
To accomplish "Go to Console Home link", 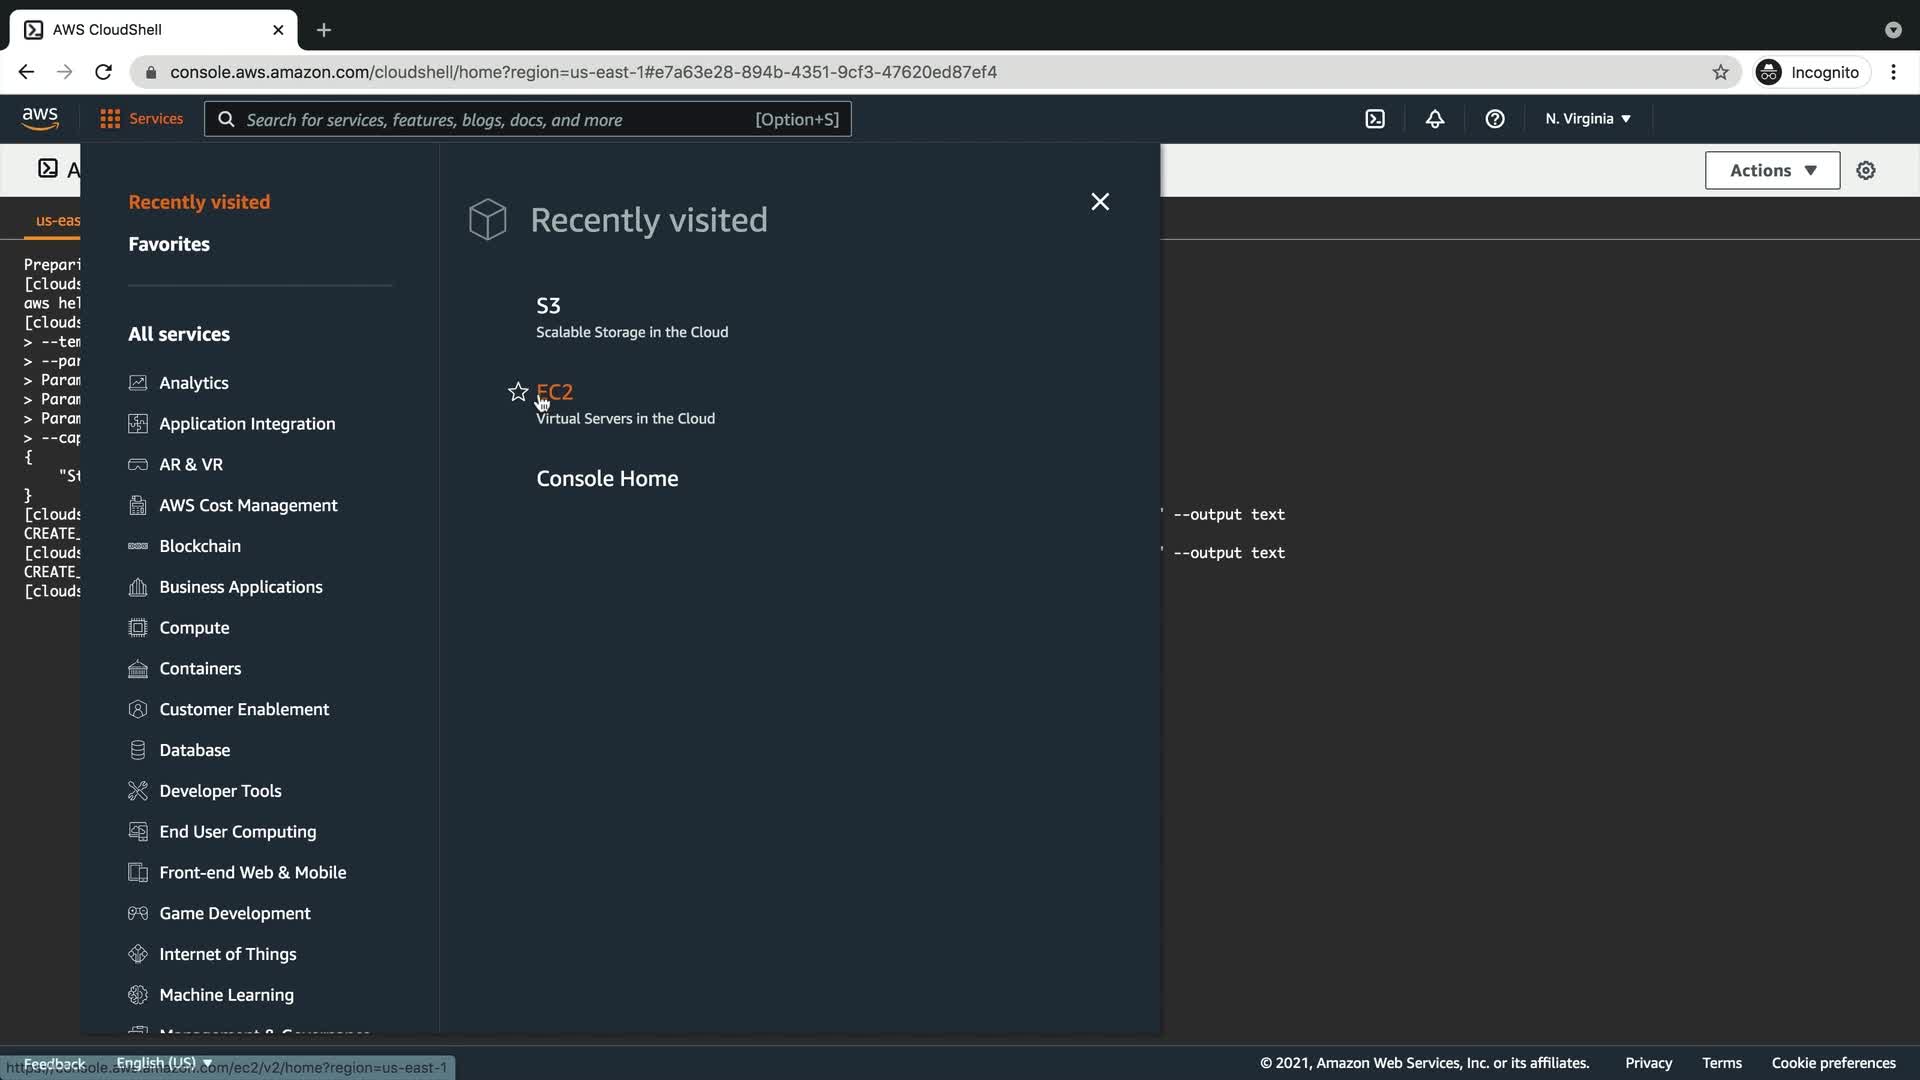I will tap(607, 479).
